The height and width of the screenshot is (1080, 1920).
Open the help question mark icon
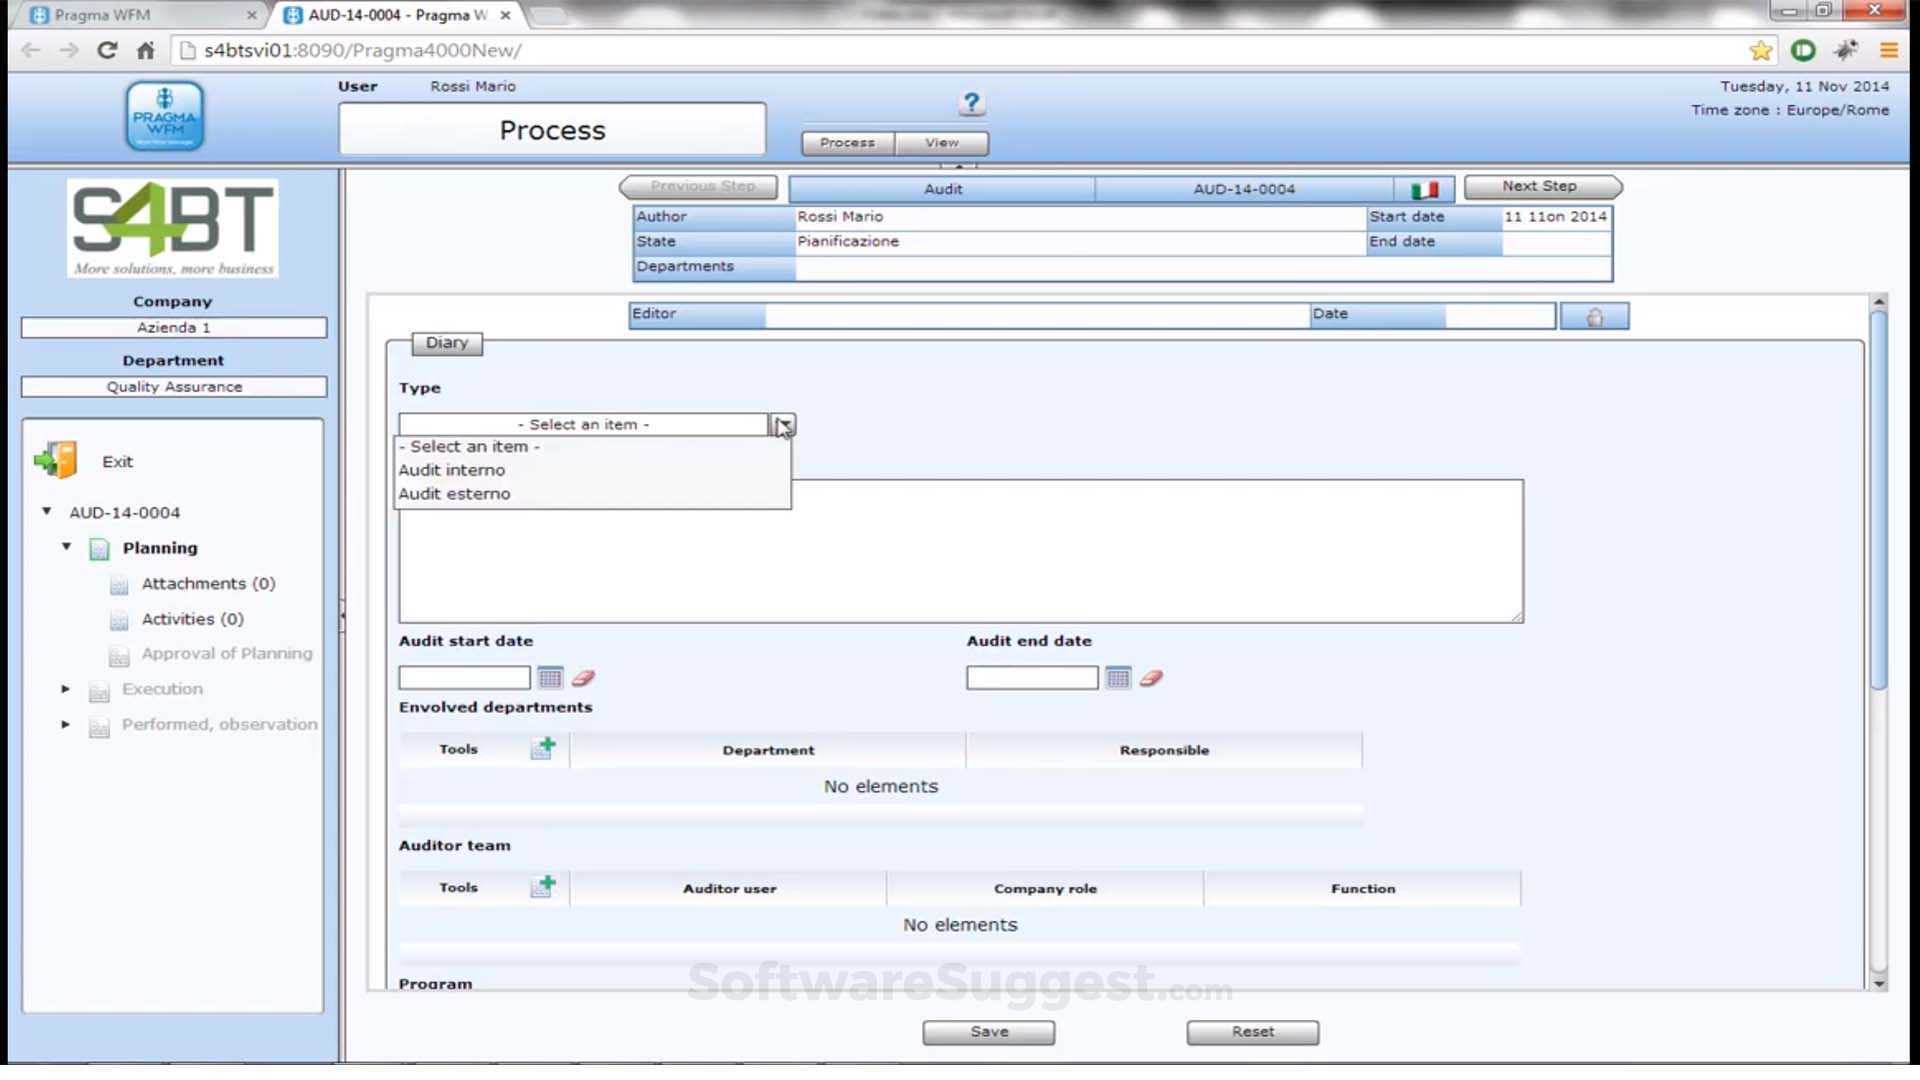point(970,102)
